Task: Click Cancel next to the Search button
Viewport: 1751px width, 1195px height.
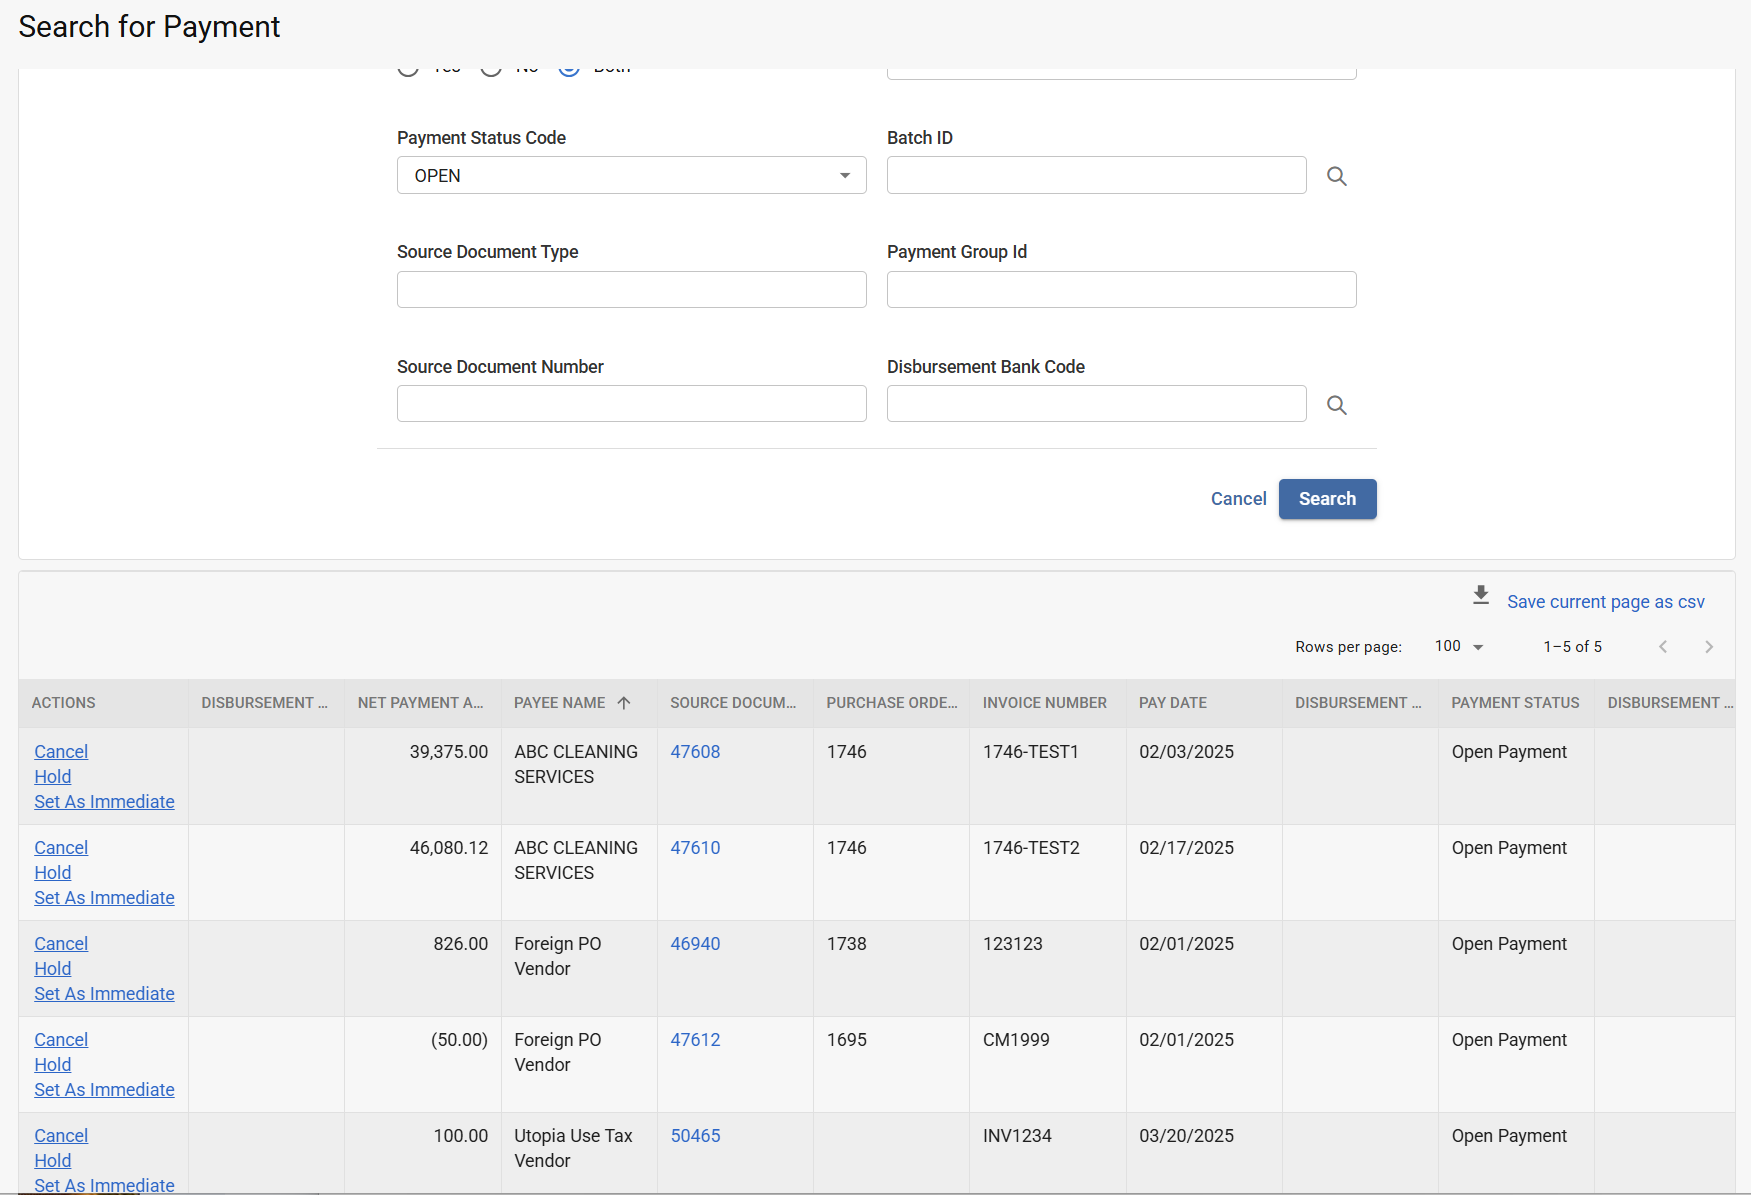Action: click(1238, 499)
